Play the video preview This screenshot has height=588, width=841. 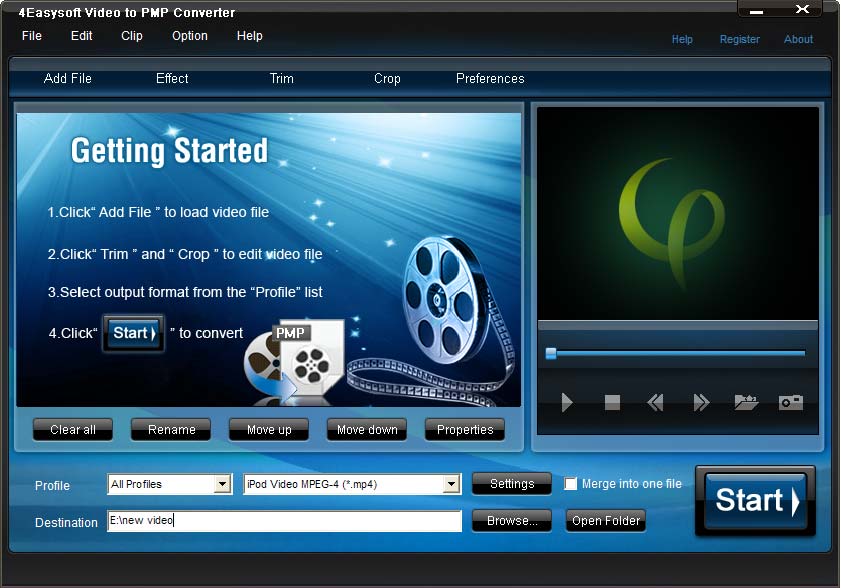(567, 402)
